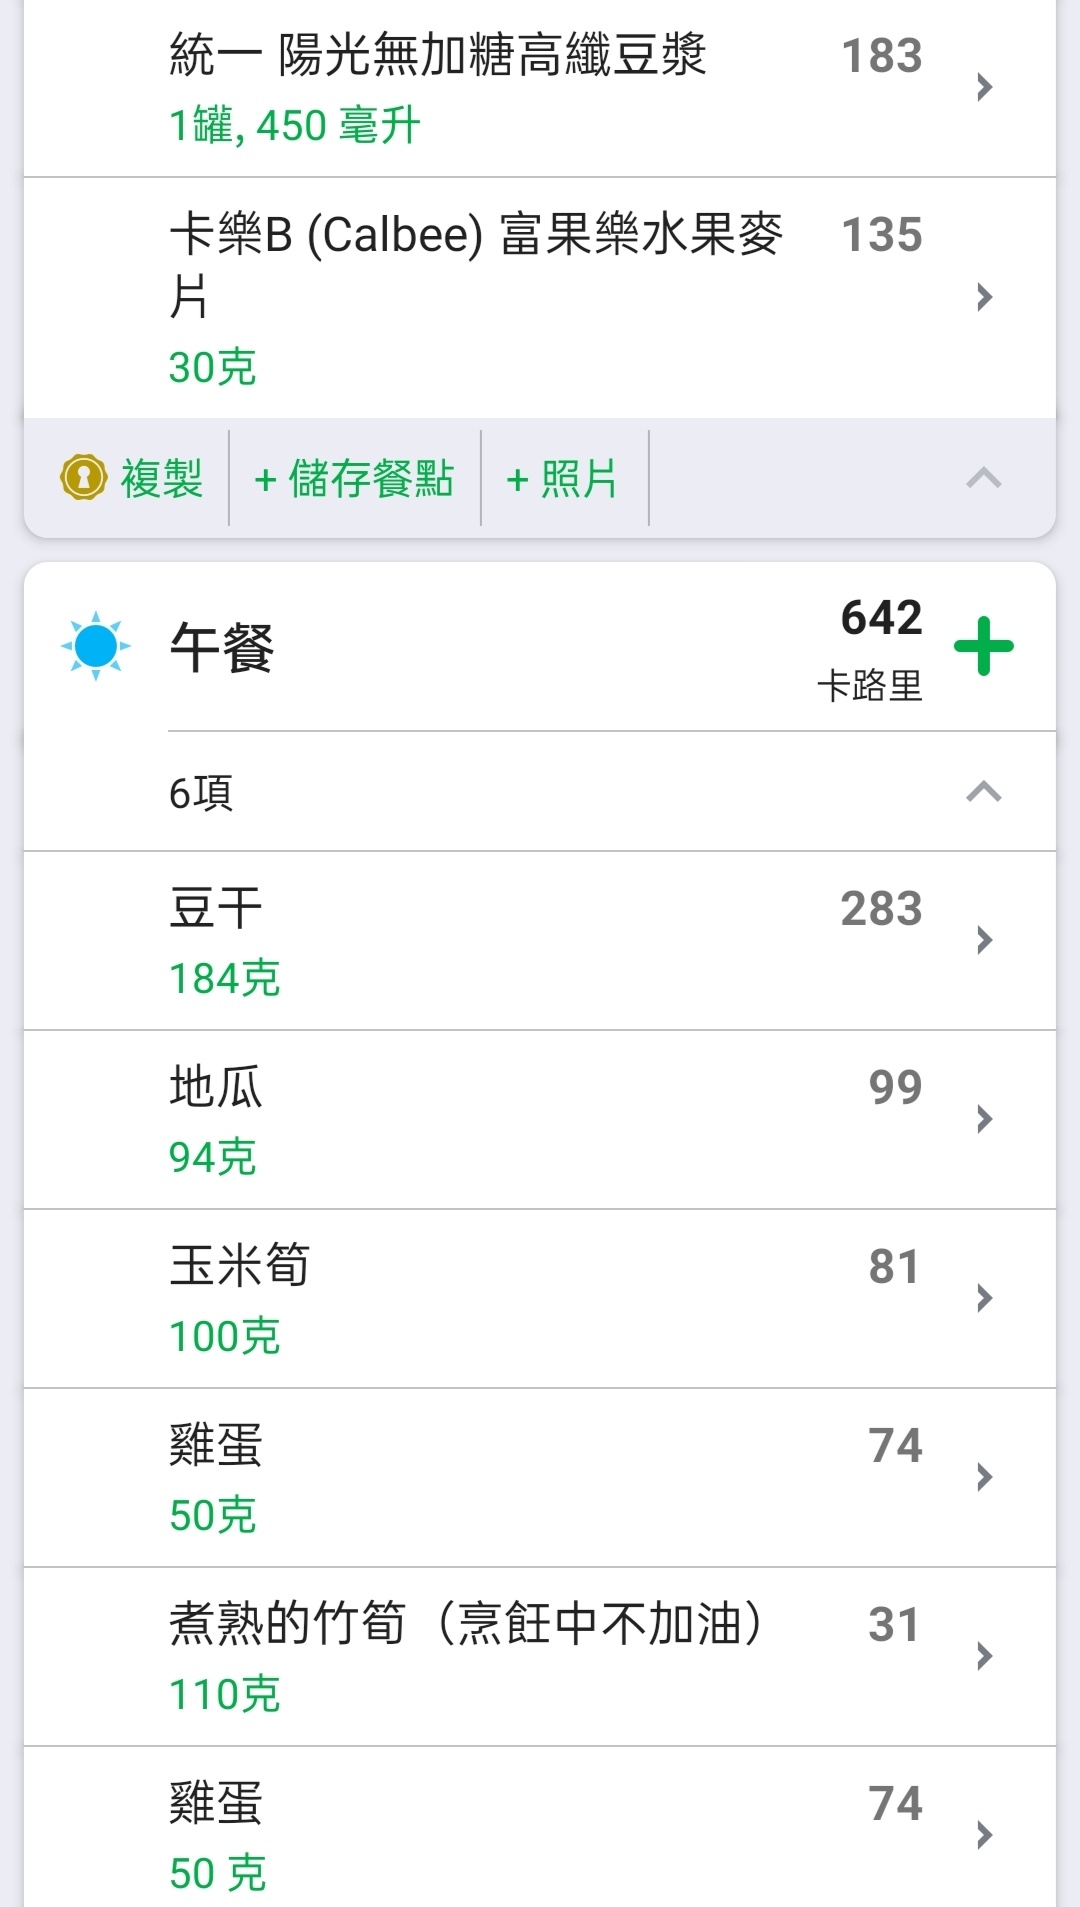Collapse the 6項 lunch item list

click(984, 792)
